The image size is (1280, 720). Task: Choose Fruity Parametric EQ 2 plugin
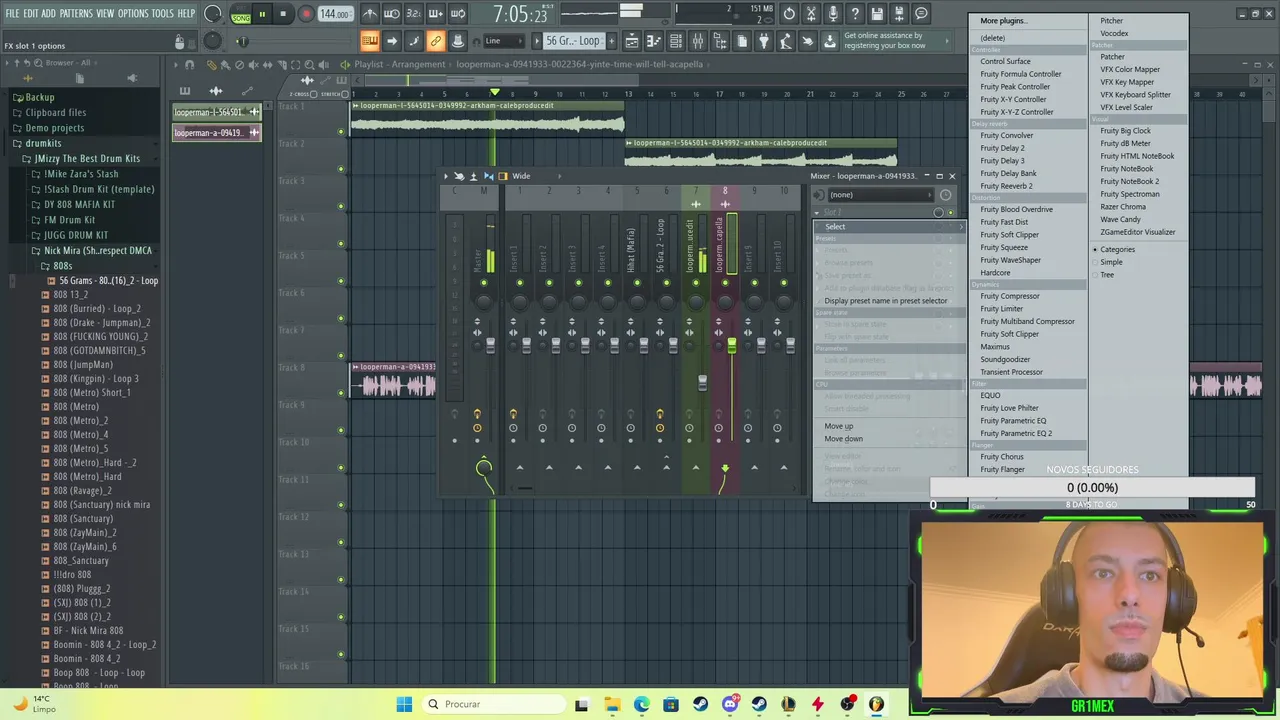pos(1016,433)
